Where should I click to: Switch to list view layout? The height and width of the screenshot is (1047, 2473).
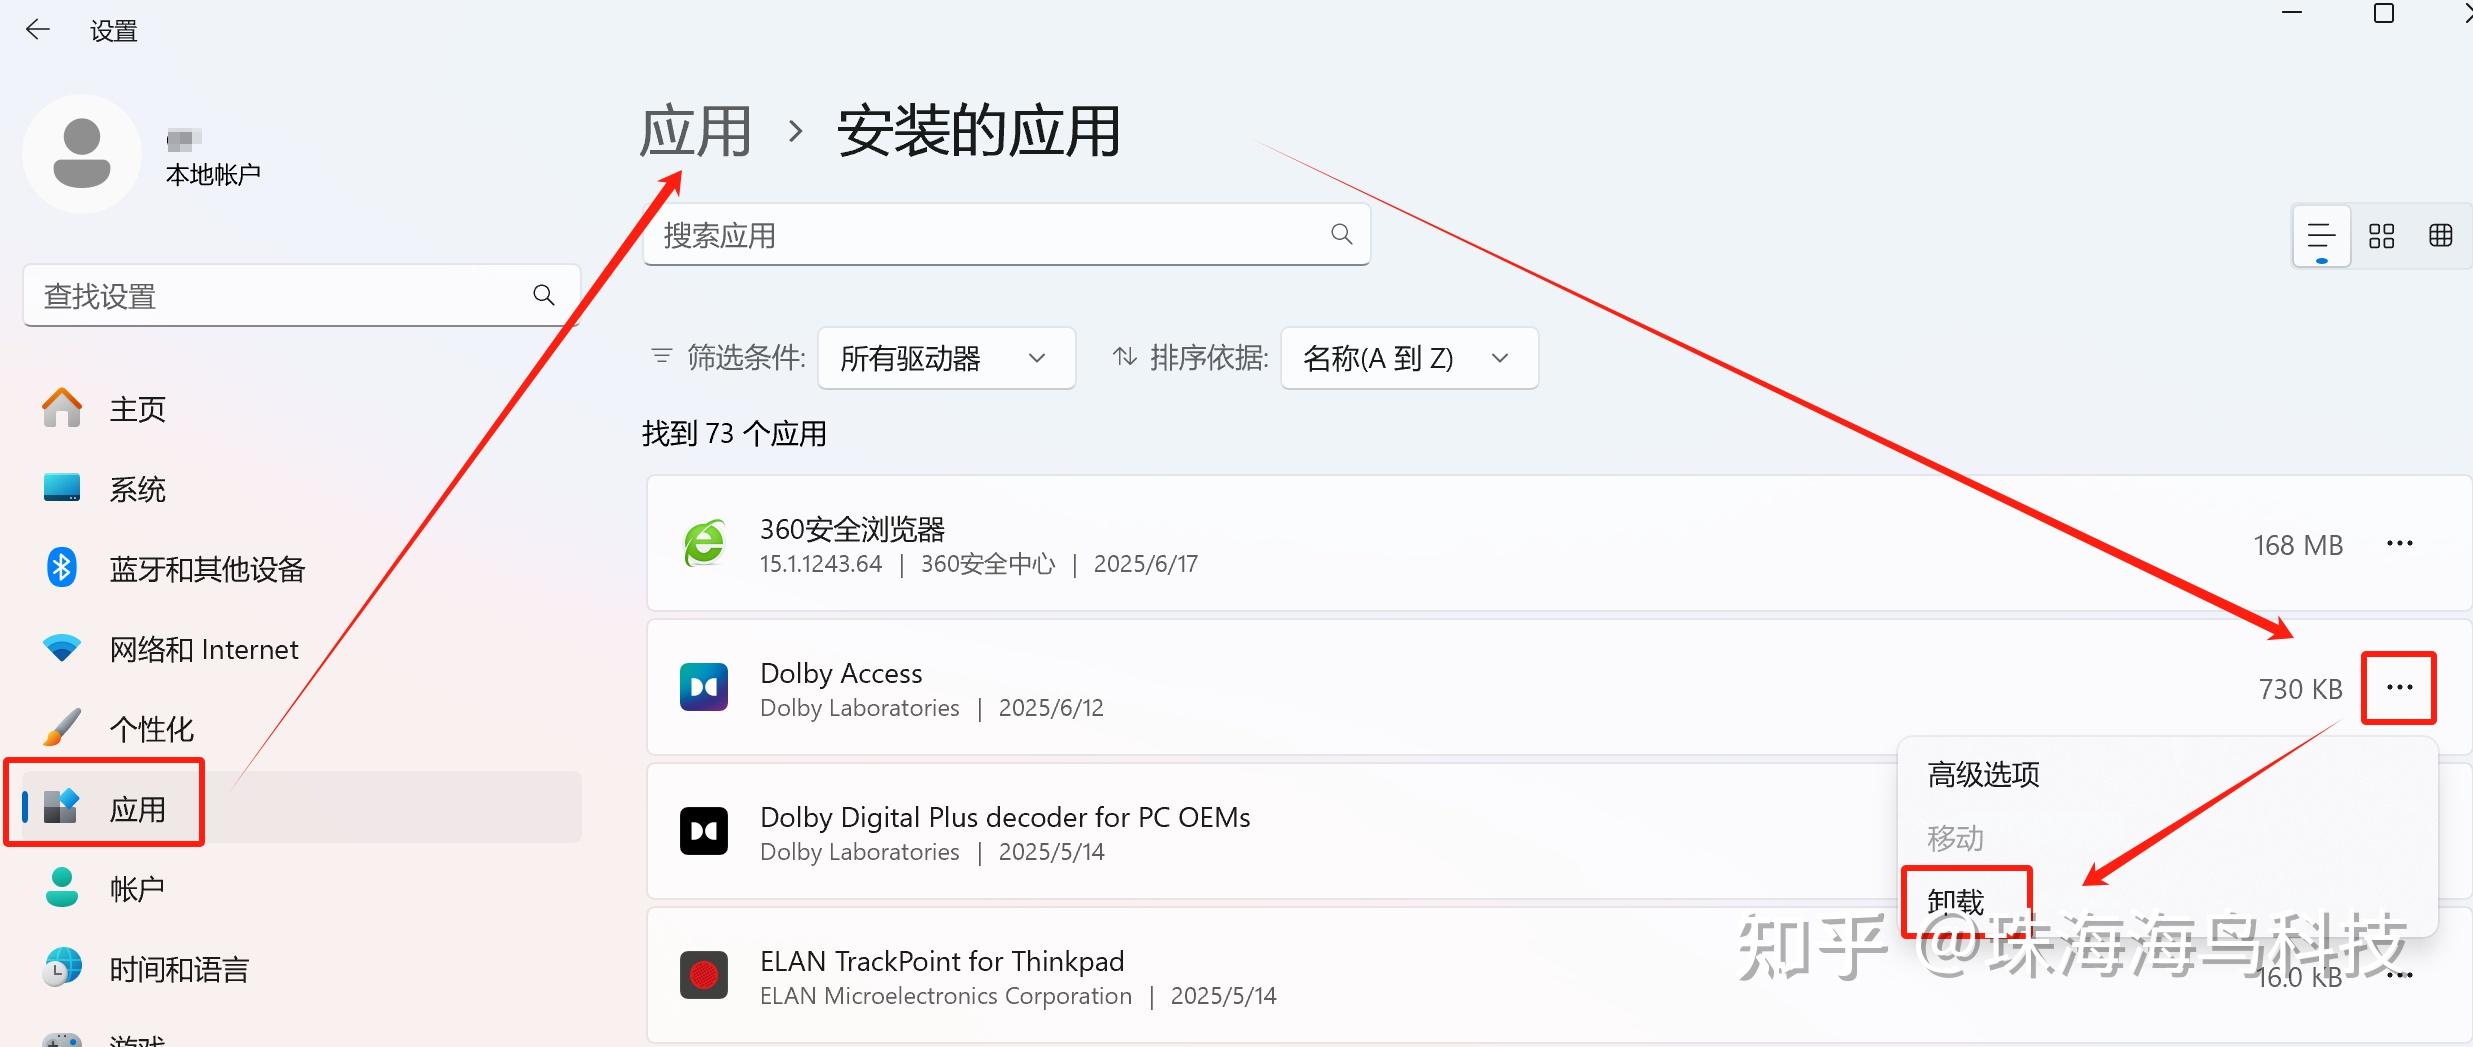2321,236
